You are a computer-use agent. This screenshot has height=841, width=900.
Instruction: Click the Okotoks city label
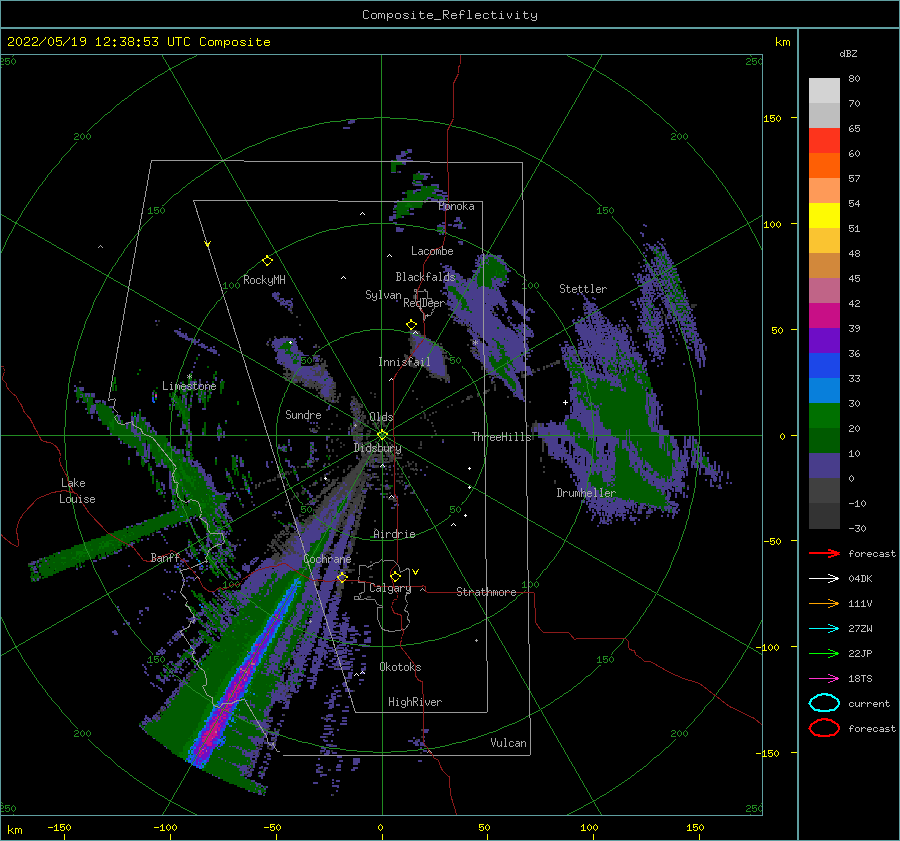[400, 667]
